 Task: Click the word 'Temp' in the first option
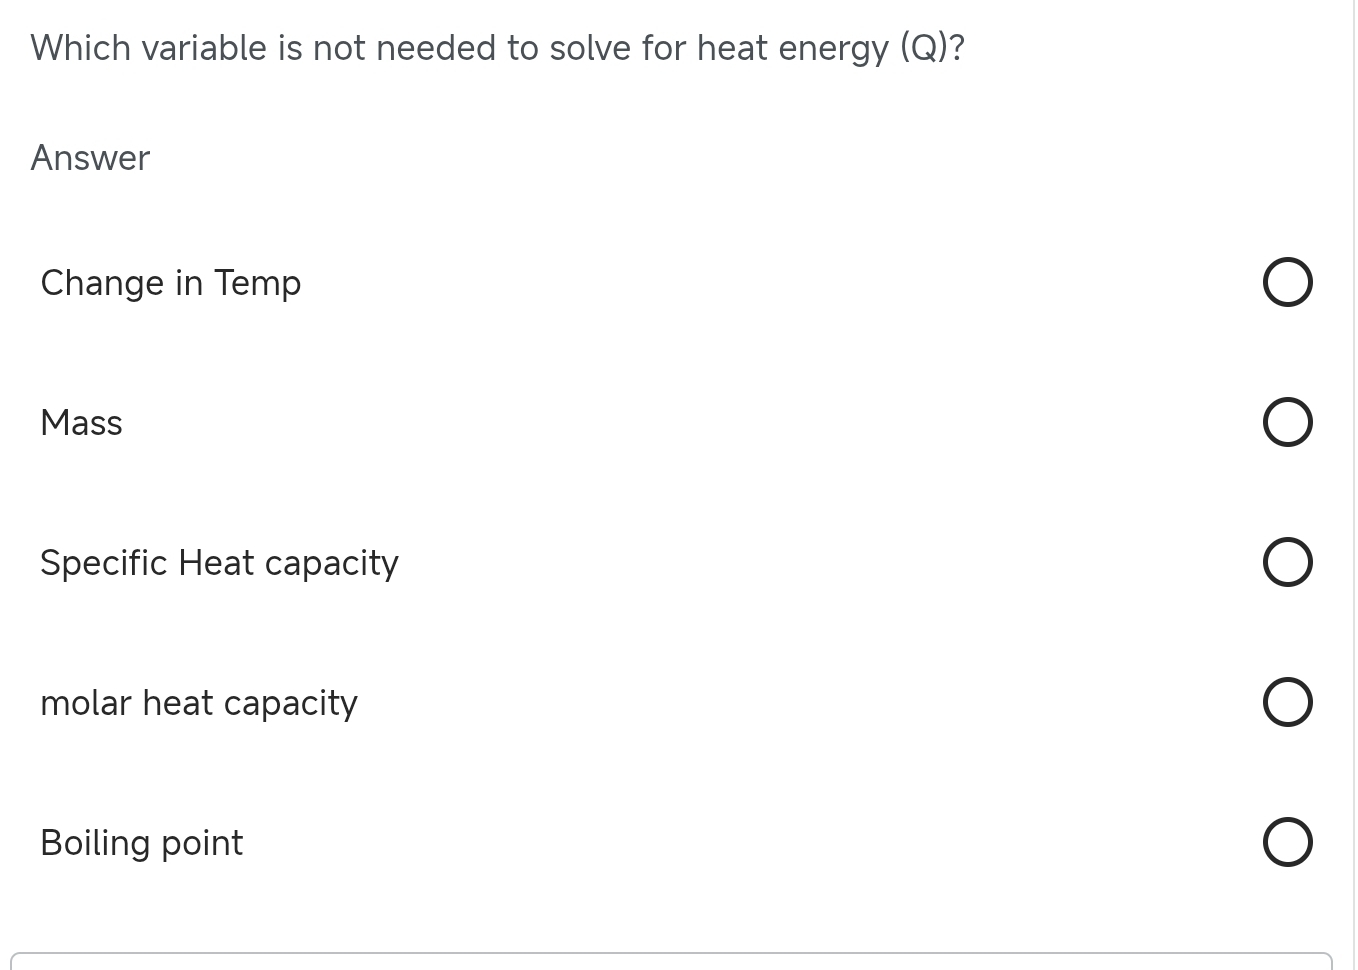[x=257, y=283]
